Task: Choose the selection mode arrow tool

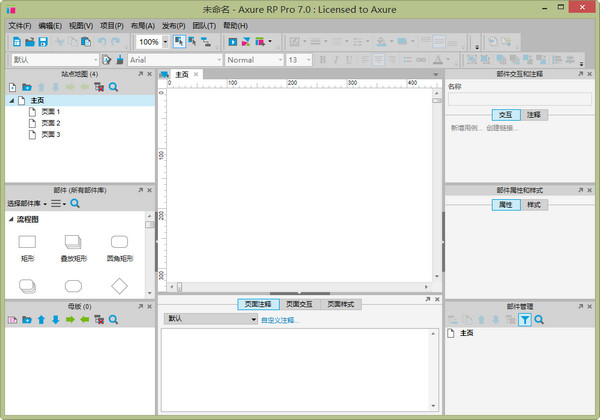Action: point(179,41)
